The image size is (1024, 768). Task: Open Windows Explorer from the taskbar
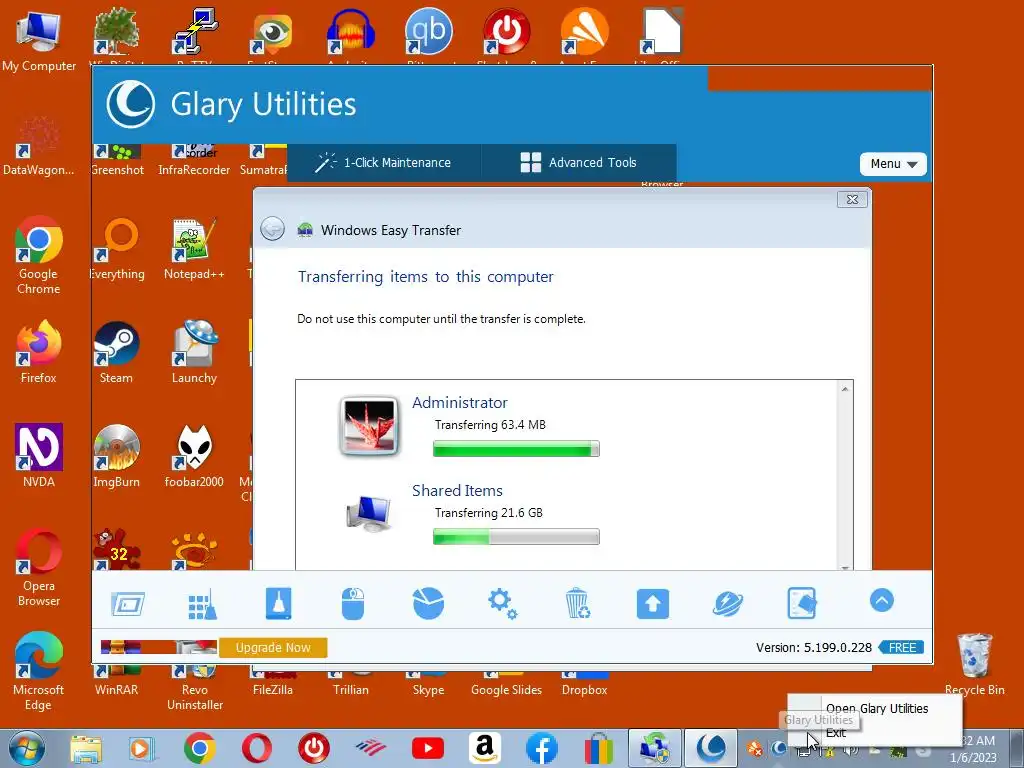click(x=86, y=749)
